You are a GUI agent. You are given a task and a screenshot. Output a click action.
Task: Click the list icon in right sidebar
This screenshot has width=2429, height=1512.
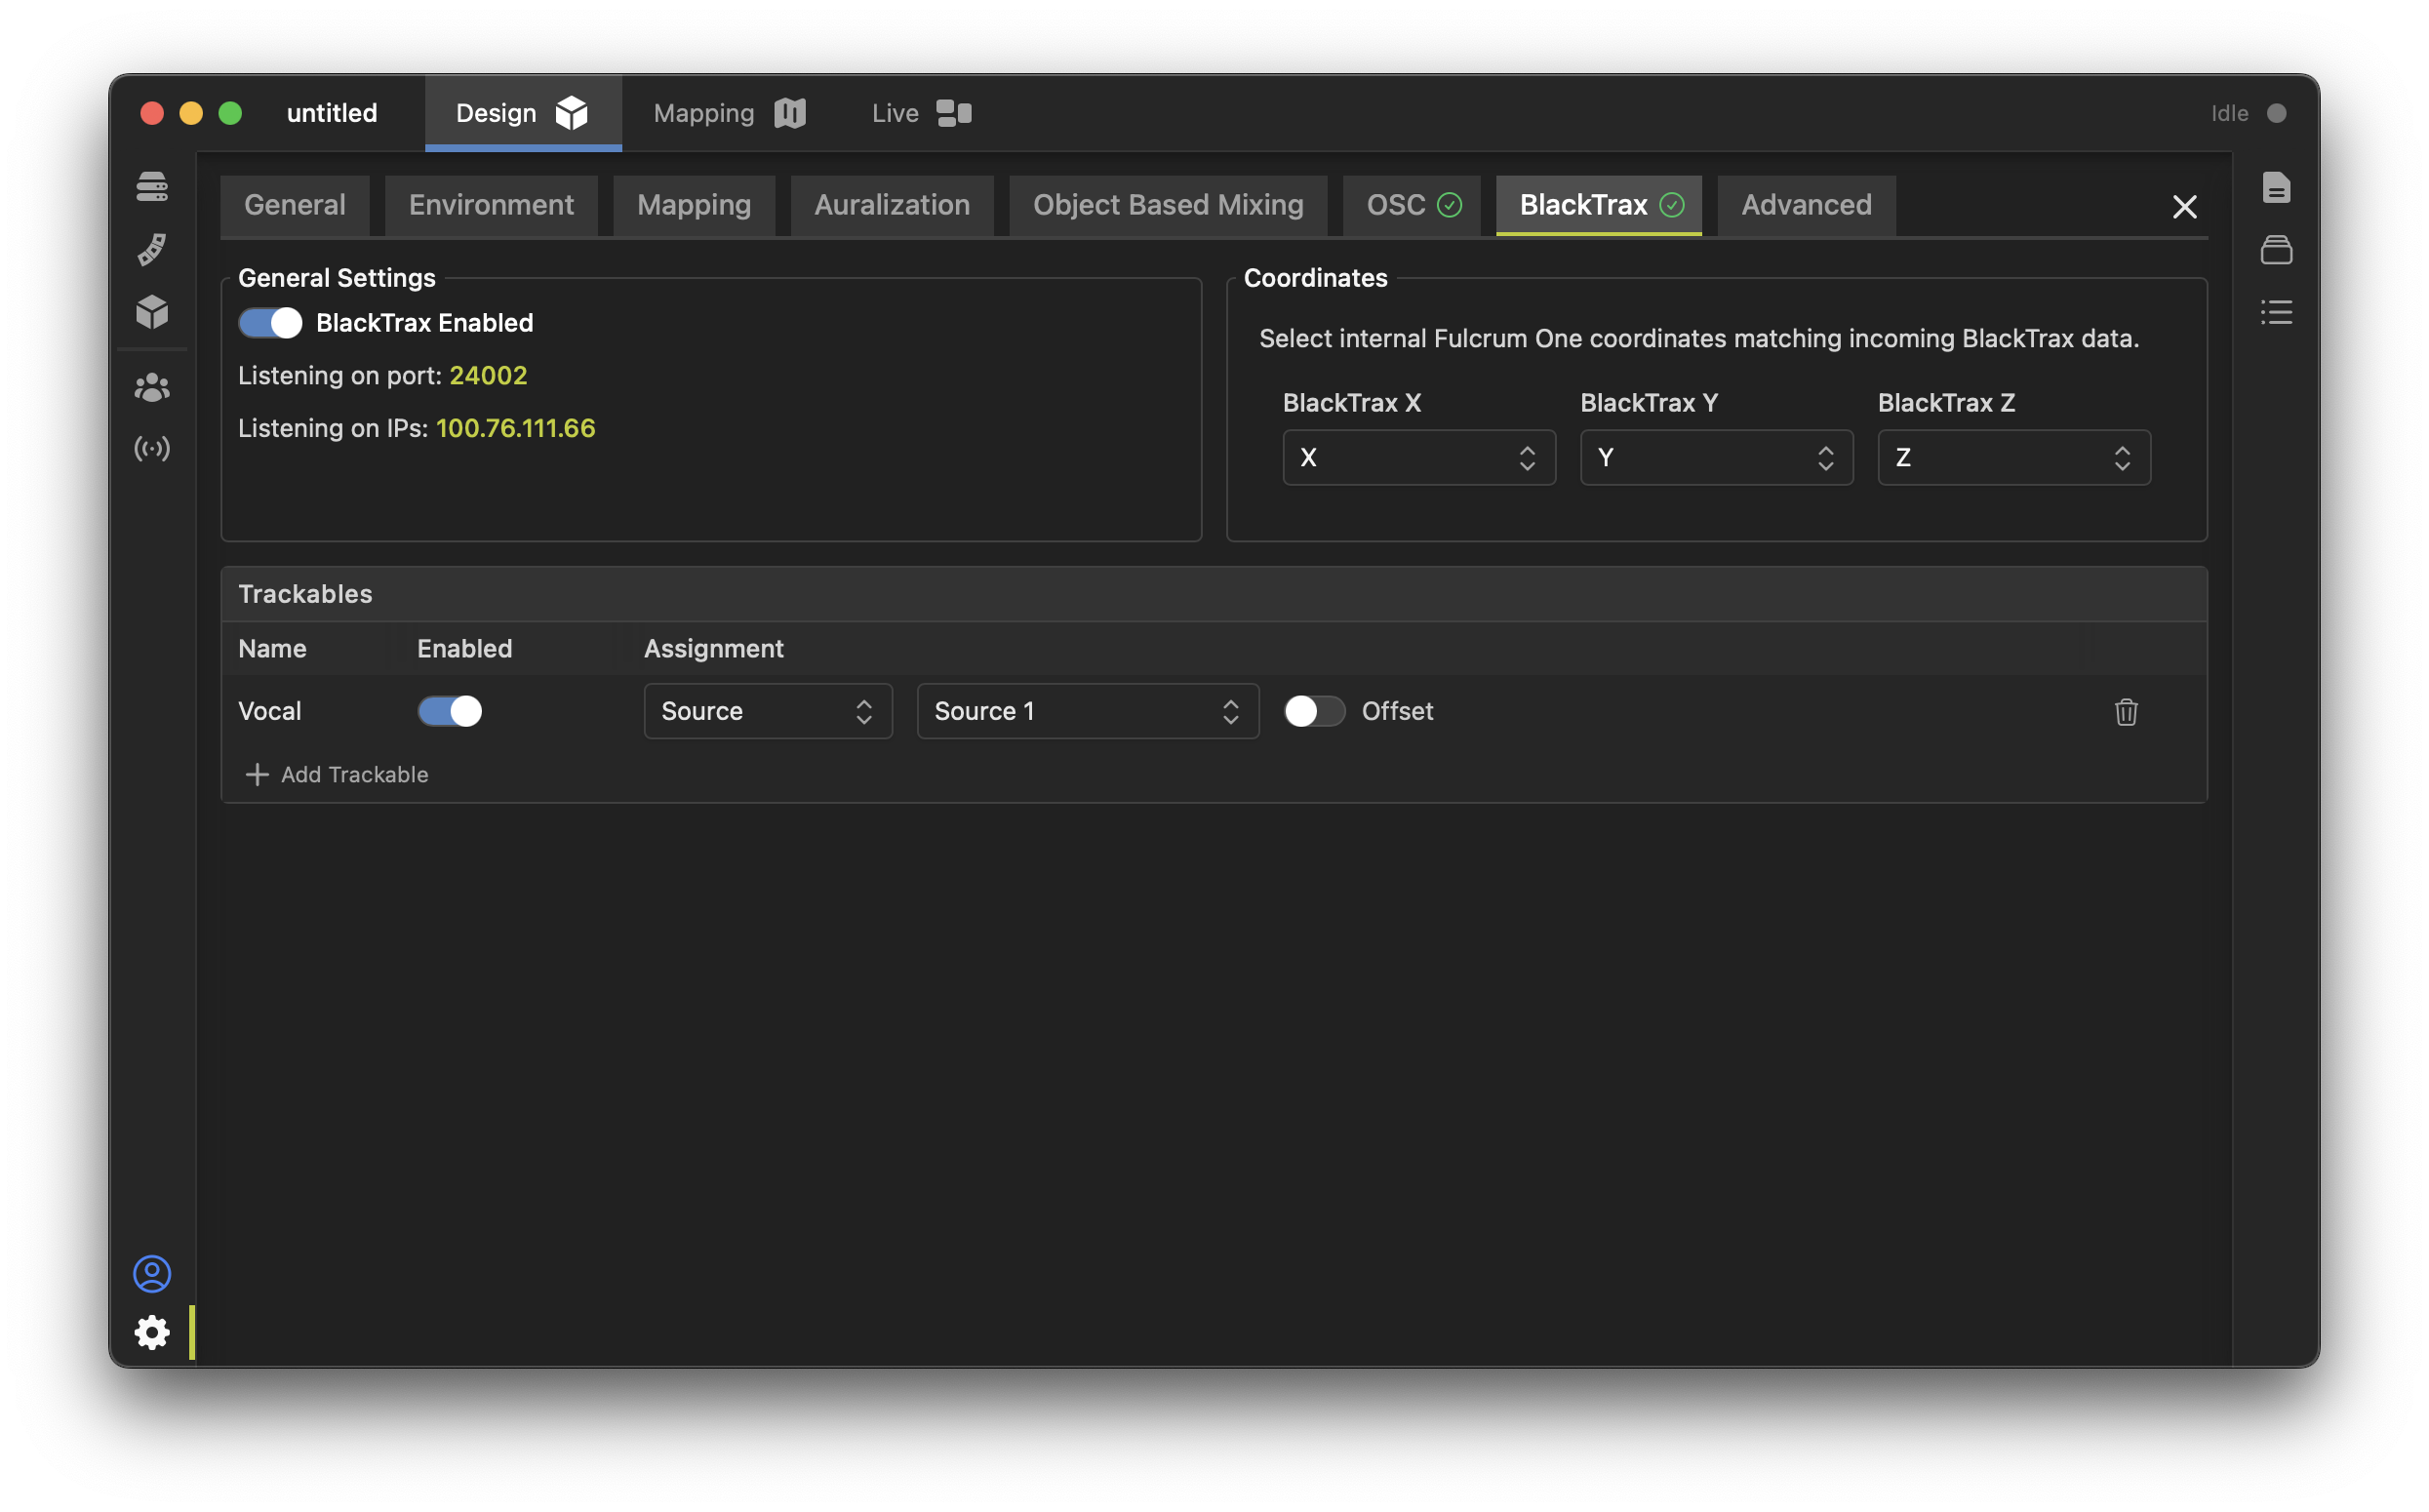point(2276,312)
